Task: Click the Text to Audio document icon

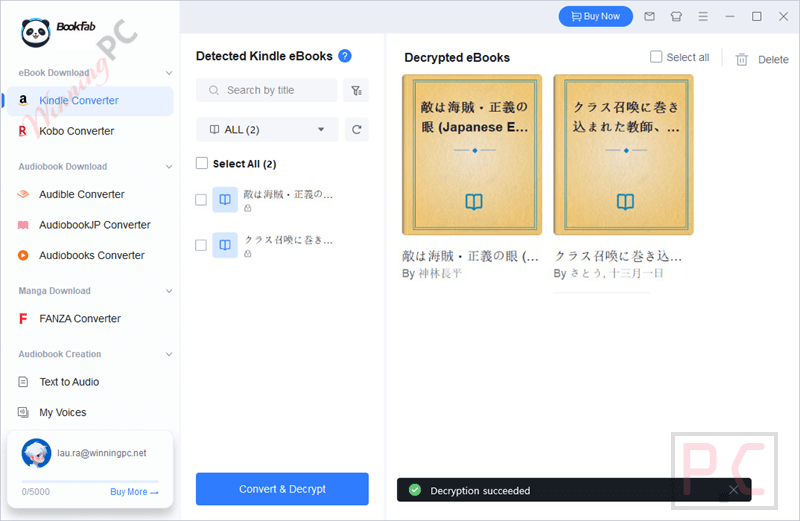Action: pos(23,382)
